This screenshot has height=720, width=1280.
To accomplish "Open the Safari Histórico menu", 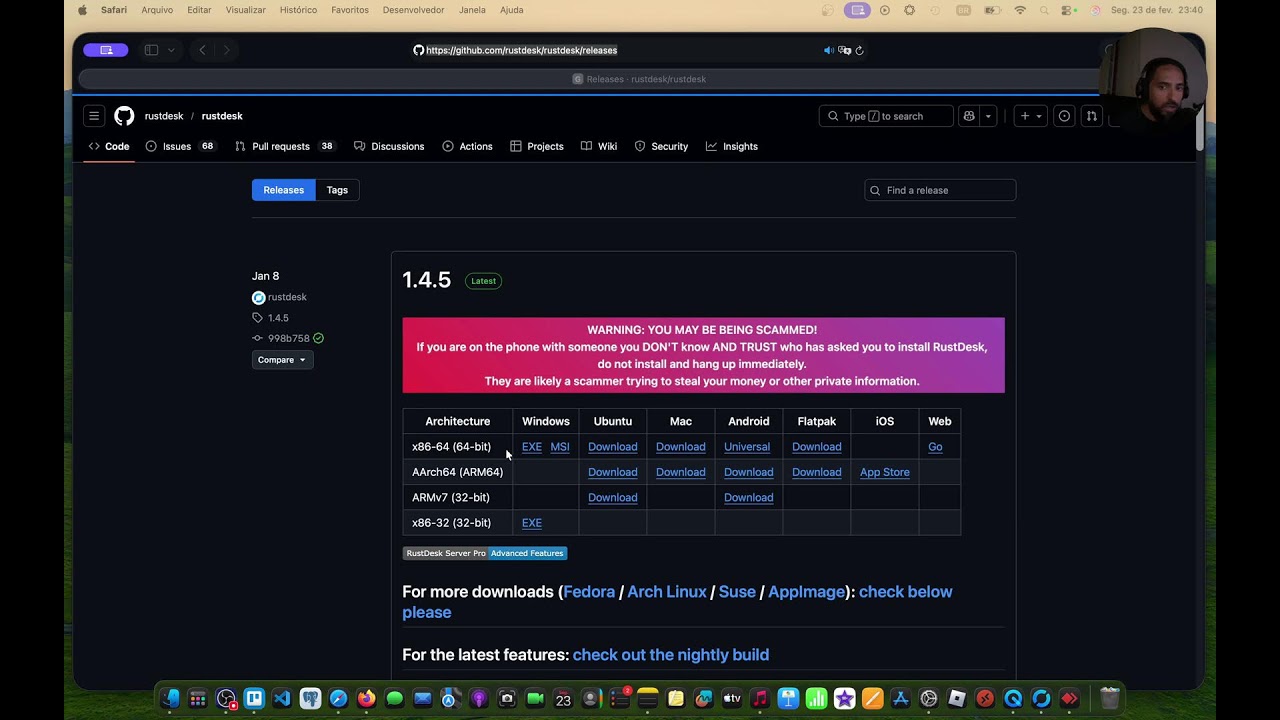I will tap(298, 10).
